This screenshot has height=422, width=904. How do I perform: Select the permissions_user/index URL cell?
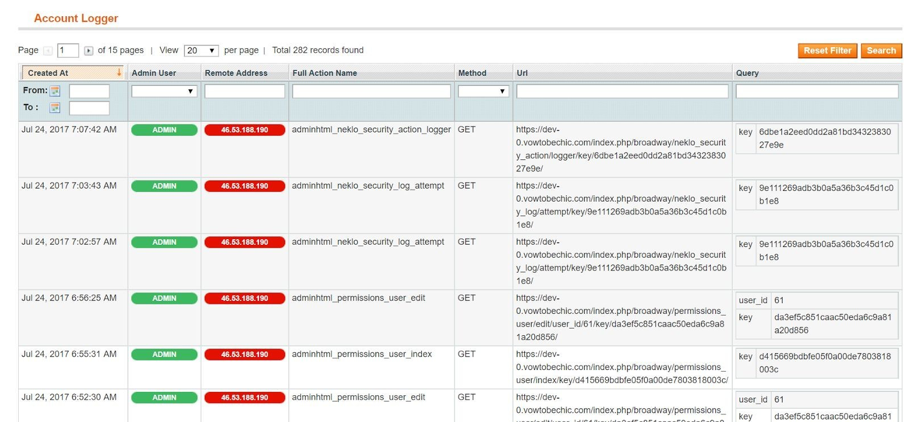(x=622, y=367)
